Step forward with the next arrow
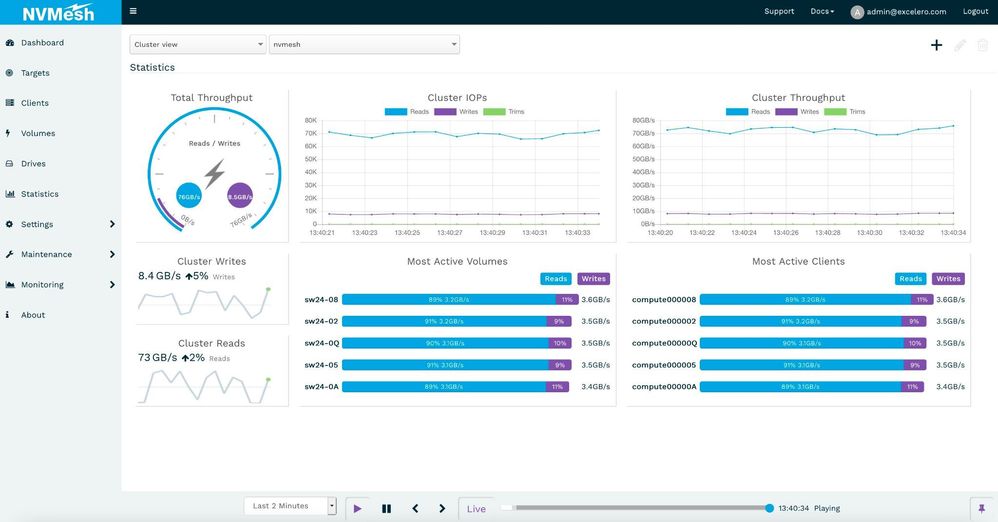The width and height of the screenshot is (998, 522). 442,509
